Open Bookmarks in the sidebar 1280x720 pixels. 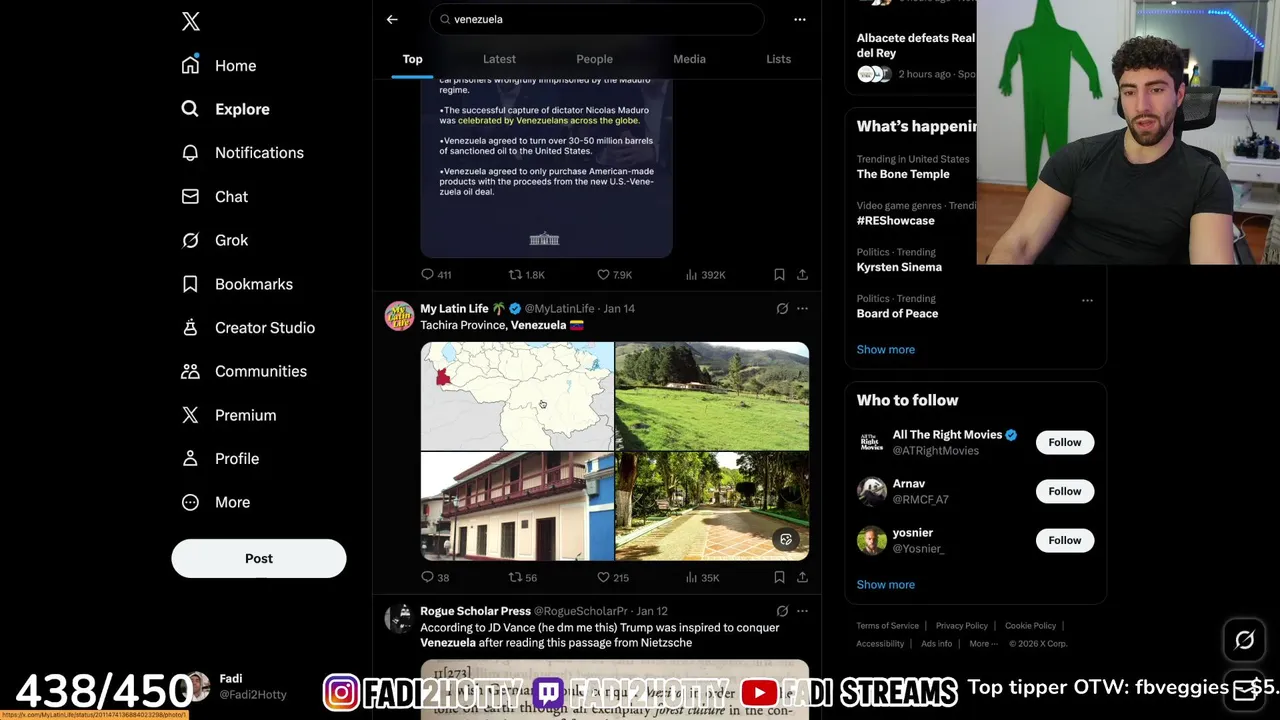[237, 284]
